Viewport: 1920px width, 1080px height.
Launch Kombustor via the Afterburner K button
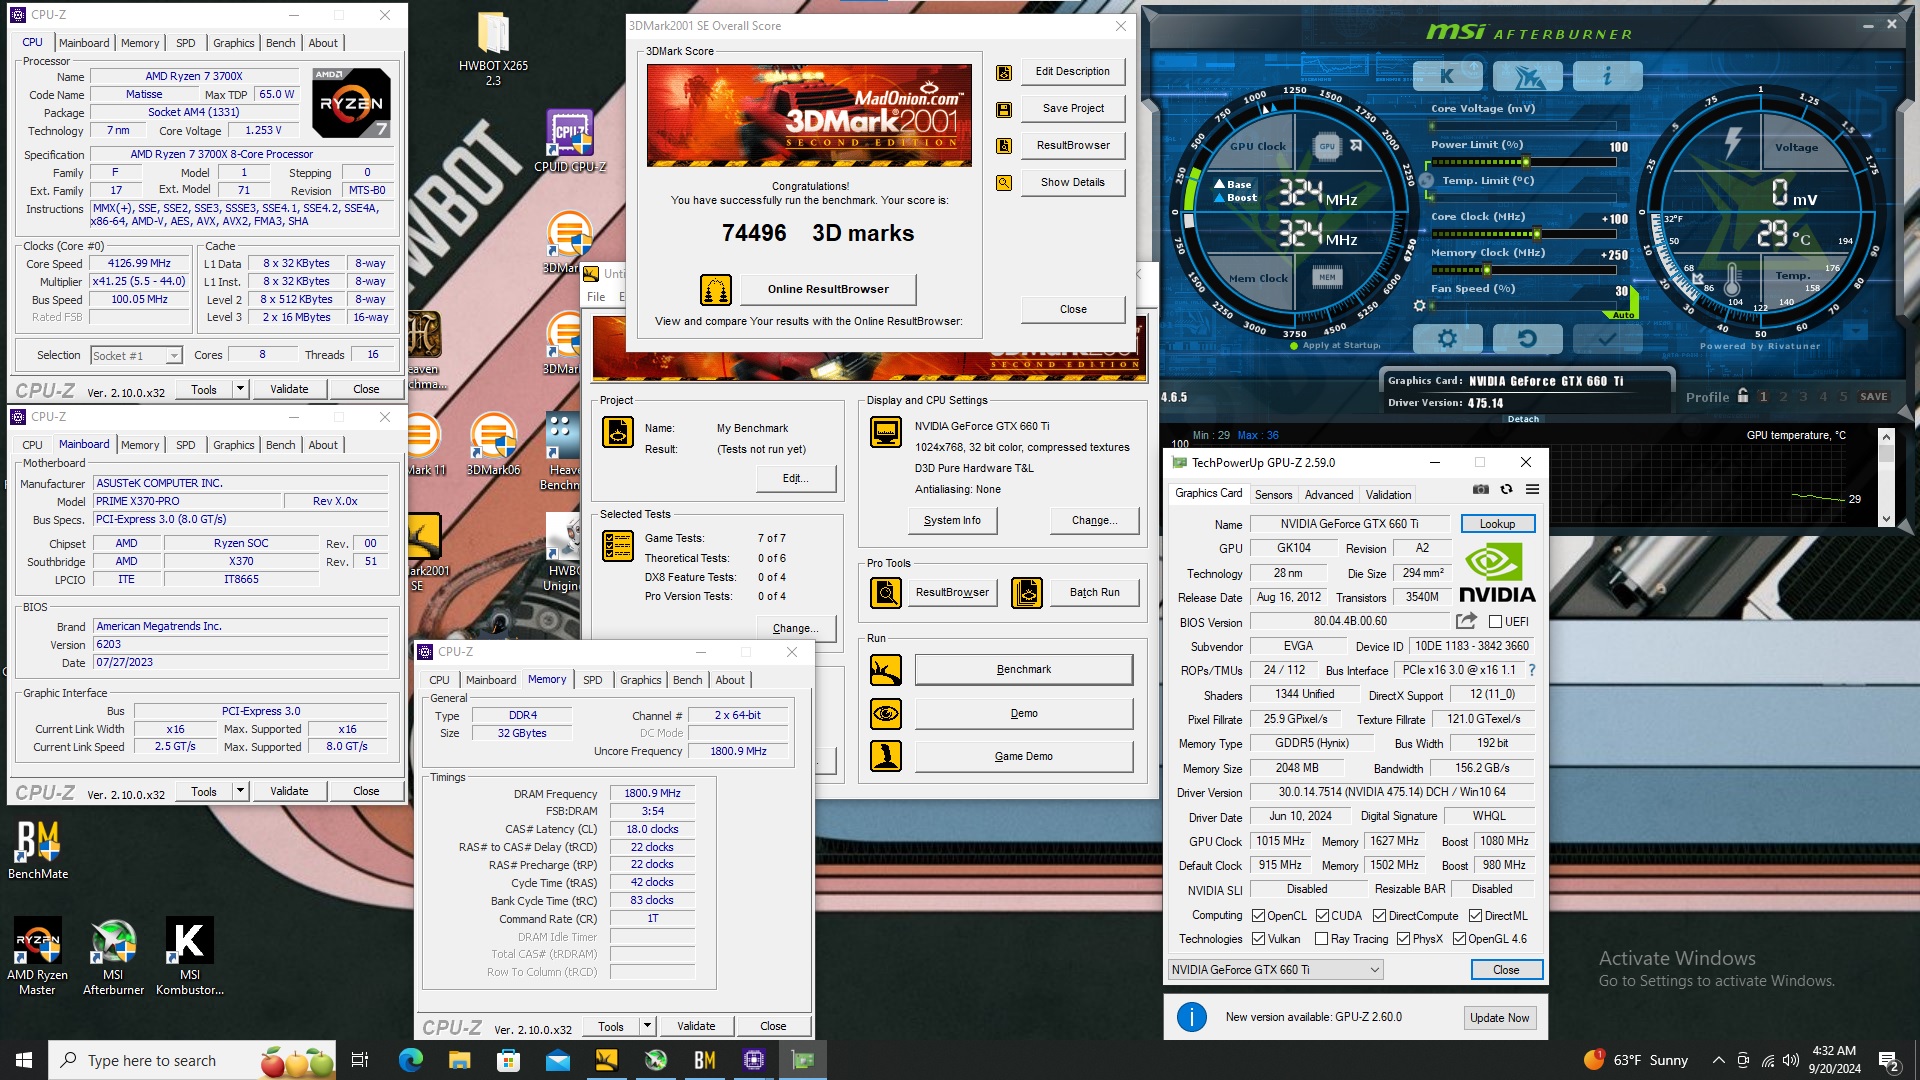[x=1447, y=76]
